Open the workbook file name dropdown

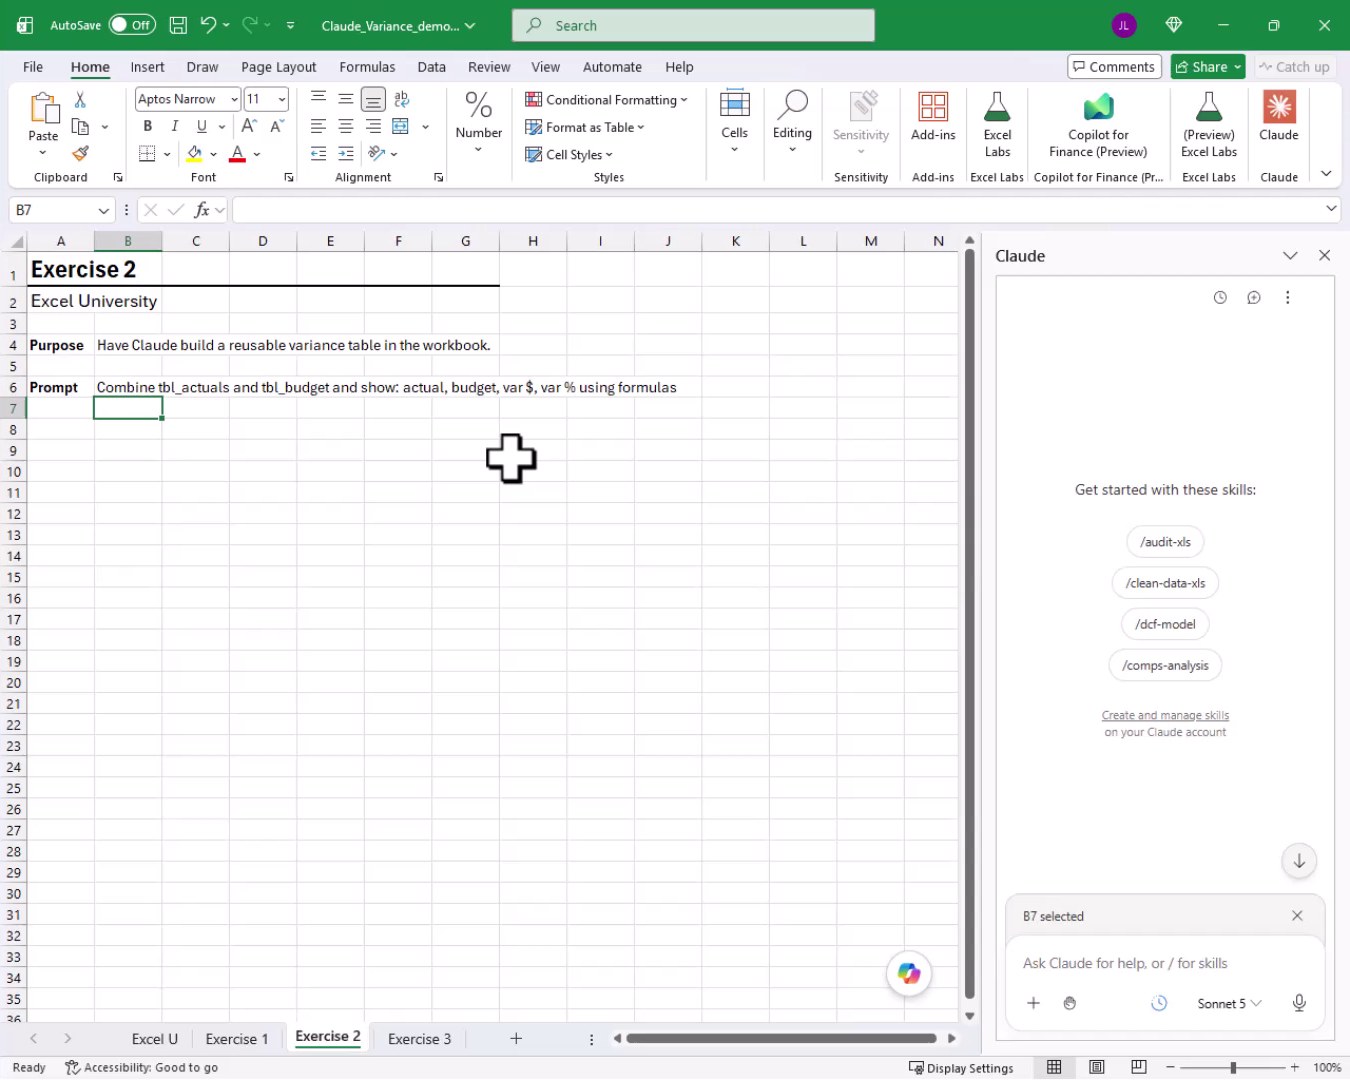coord(398,26)
